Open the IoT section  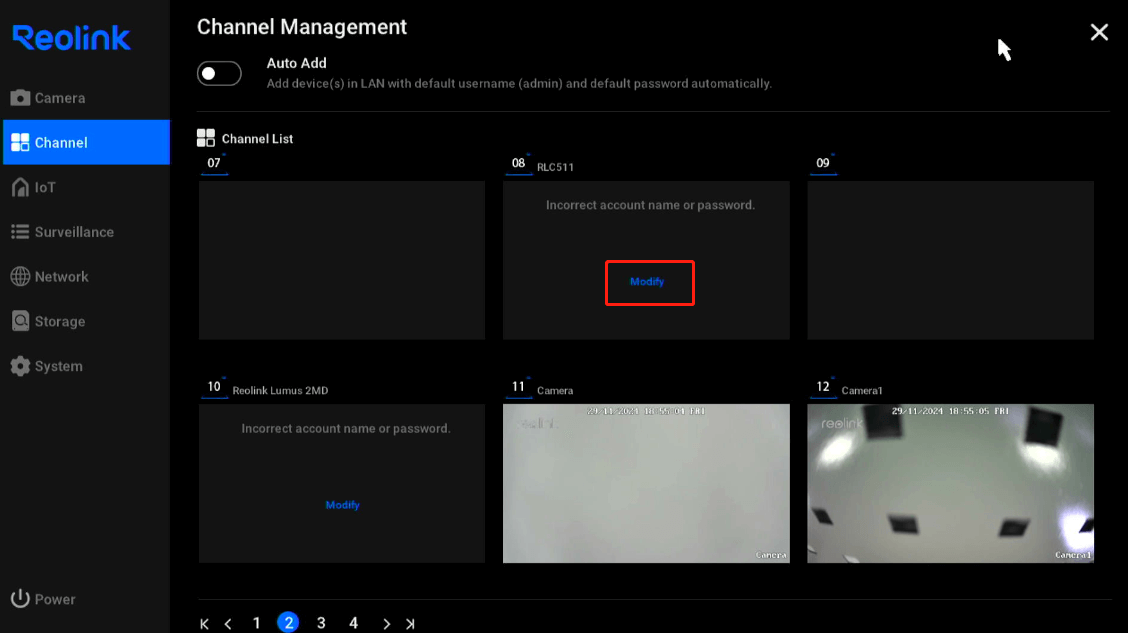(x=33, y=187)
